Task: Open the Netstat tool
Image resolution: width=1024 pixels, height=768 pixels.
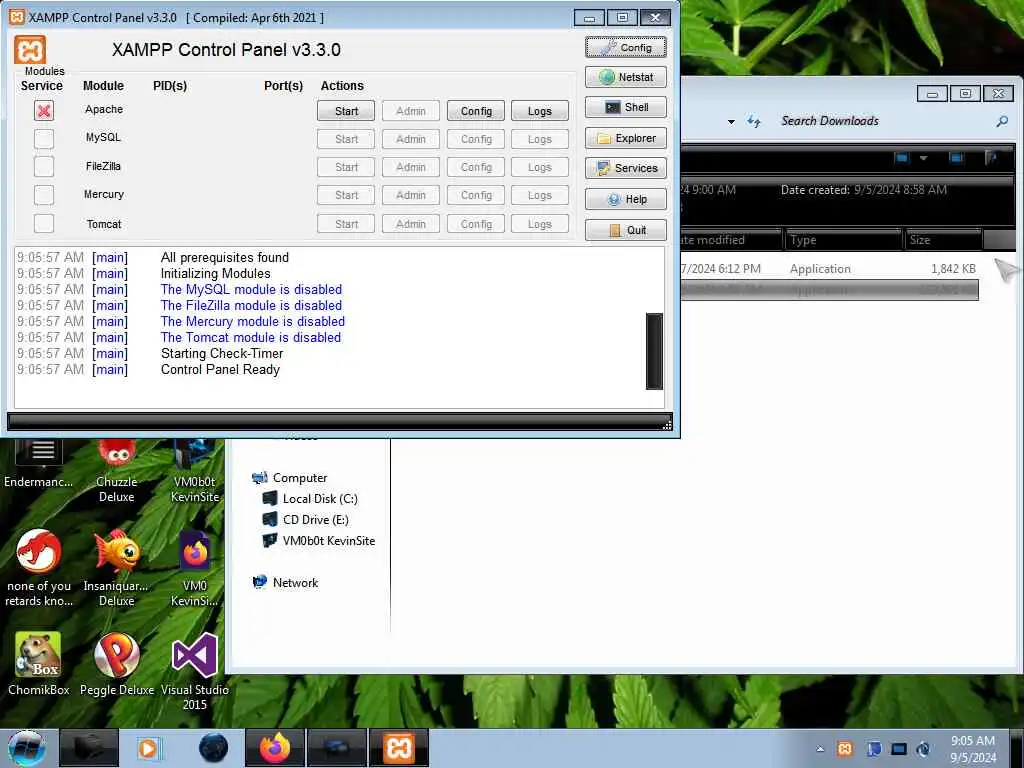Action: pyautogui.click(x=626, y=77)
